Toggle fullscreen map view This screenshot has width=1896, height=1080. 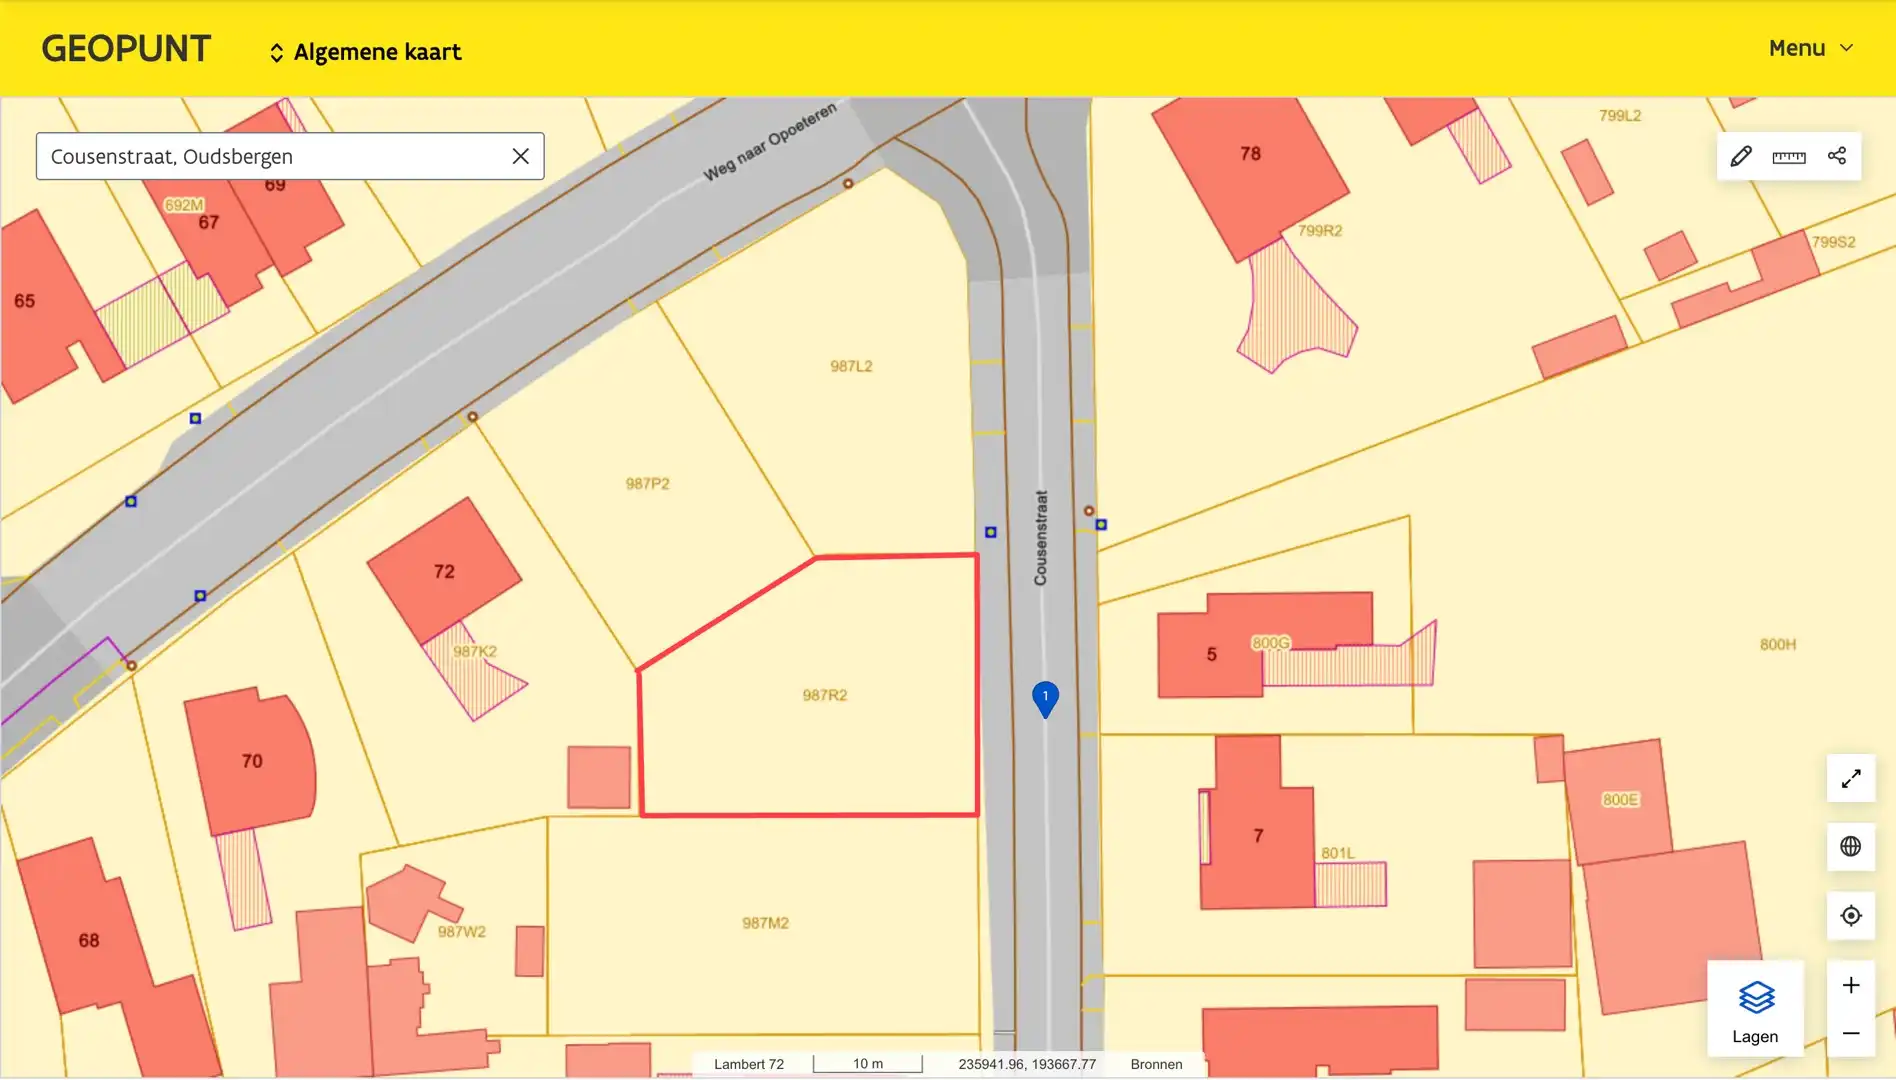click(x=1851, y=778)
